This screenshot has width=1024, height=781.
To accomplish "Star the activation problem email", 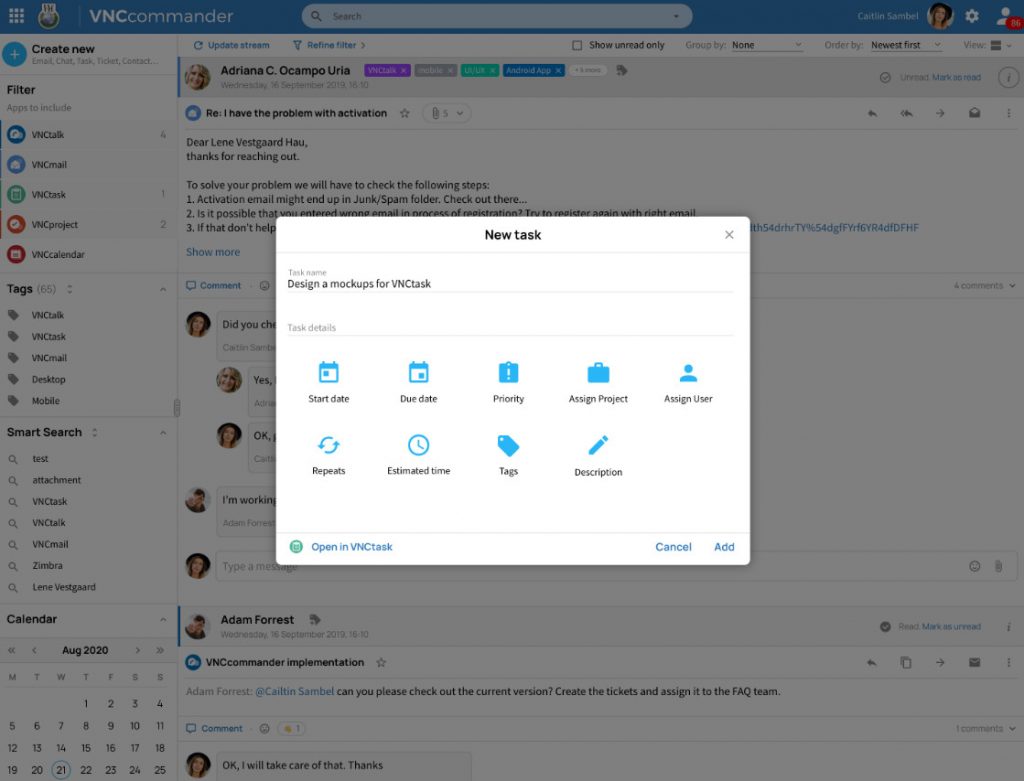I will (x=404, y=113).
